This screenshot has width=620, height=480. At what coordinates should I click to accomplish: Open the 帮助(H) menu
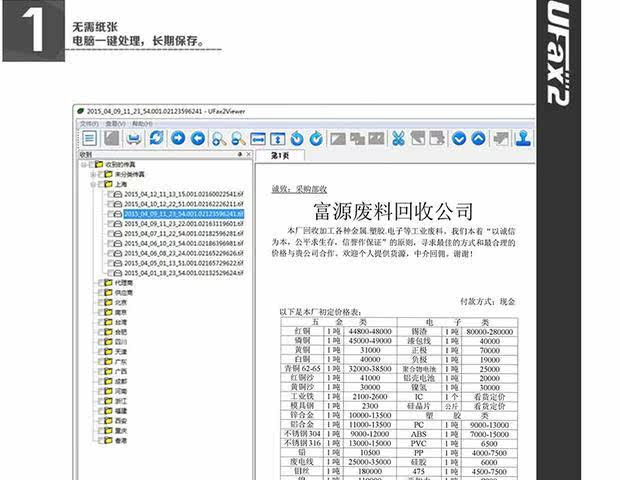tap(142, 124)
